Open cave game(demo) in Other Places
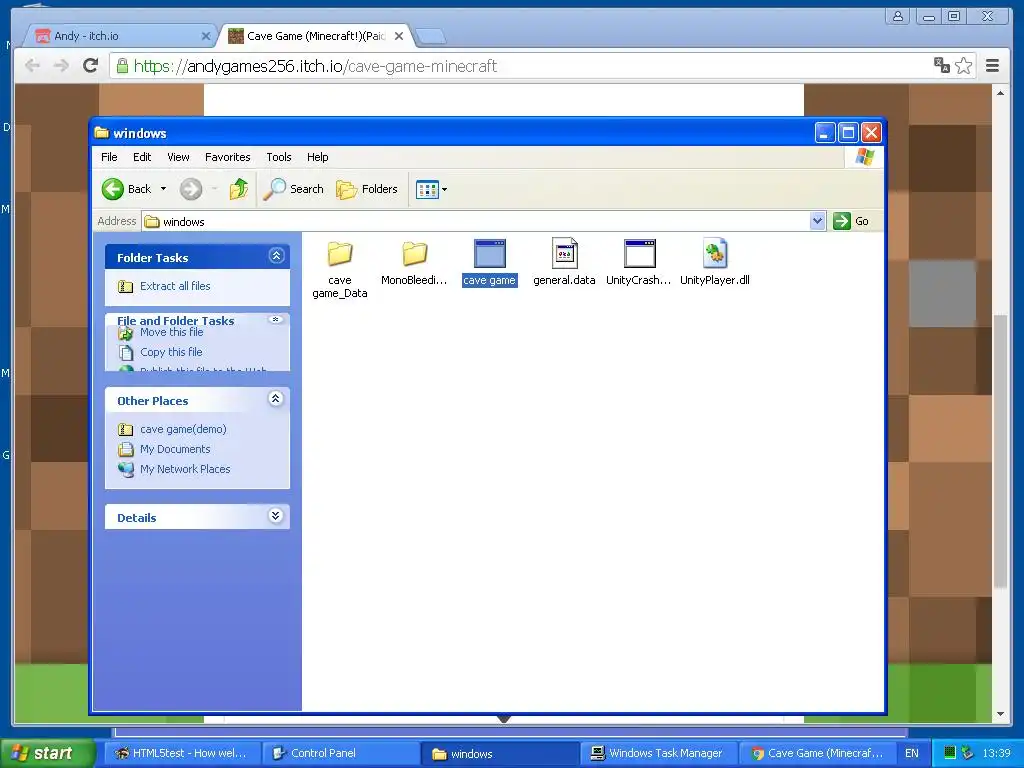 (183, 429)
